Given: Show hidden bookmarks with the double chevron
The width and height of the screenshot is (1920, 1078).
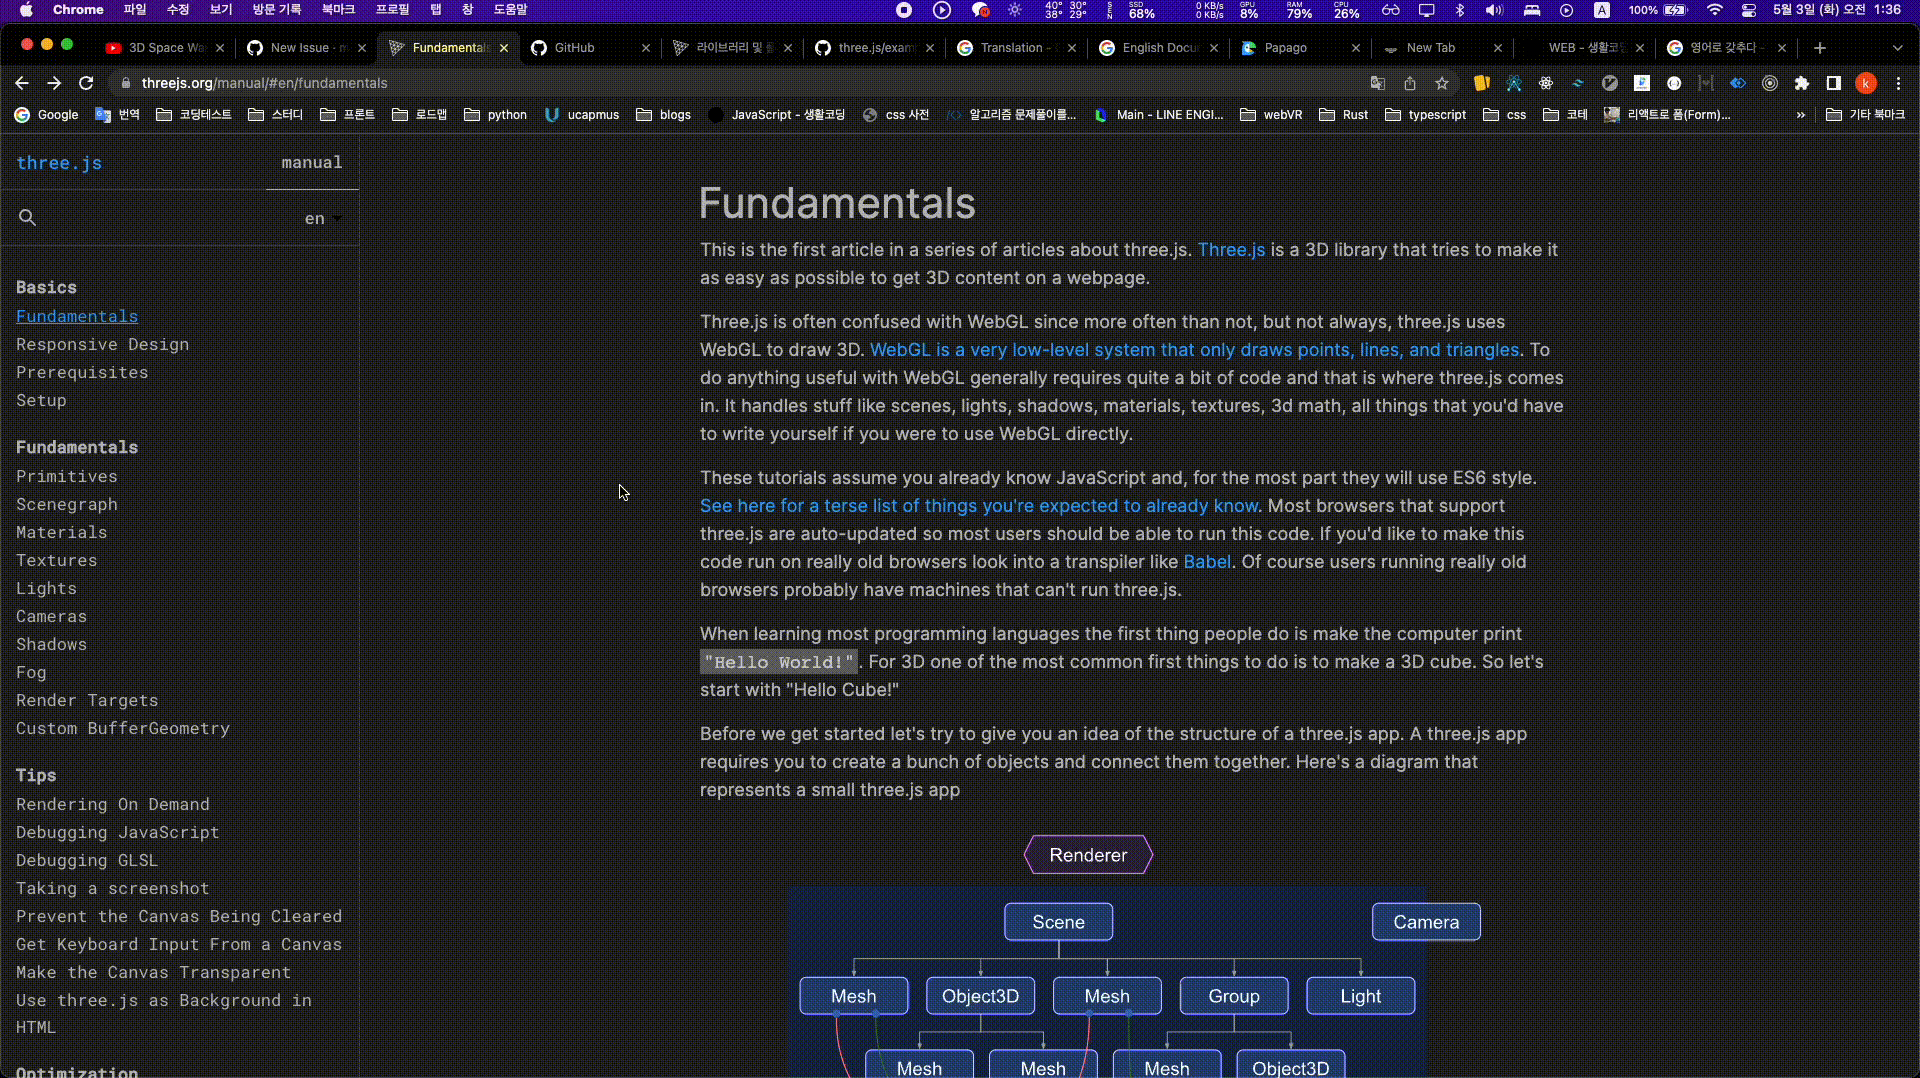Looking at the screenshot, I should click(x=1801, y=115).
